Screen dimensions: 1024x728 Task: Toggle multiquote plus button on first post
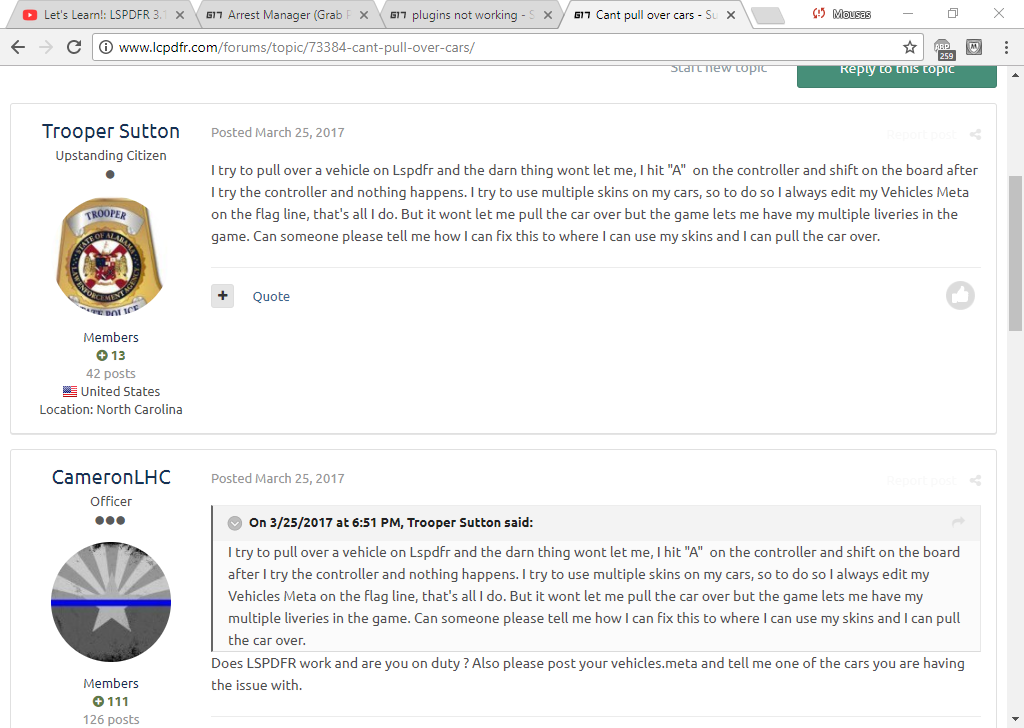point(223,296)
